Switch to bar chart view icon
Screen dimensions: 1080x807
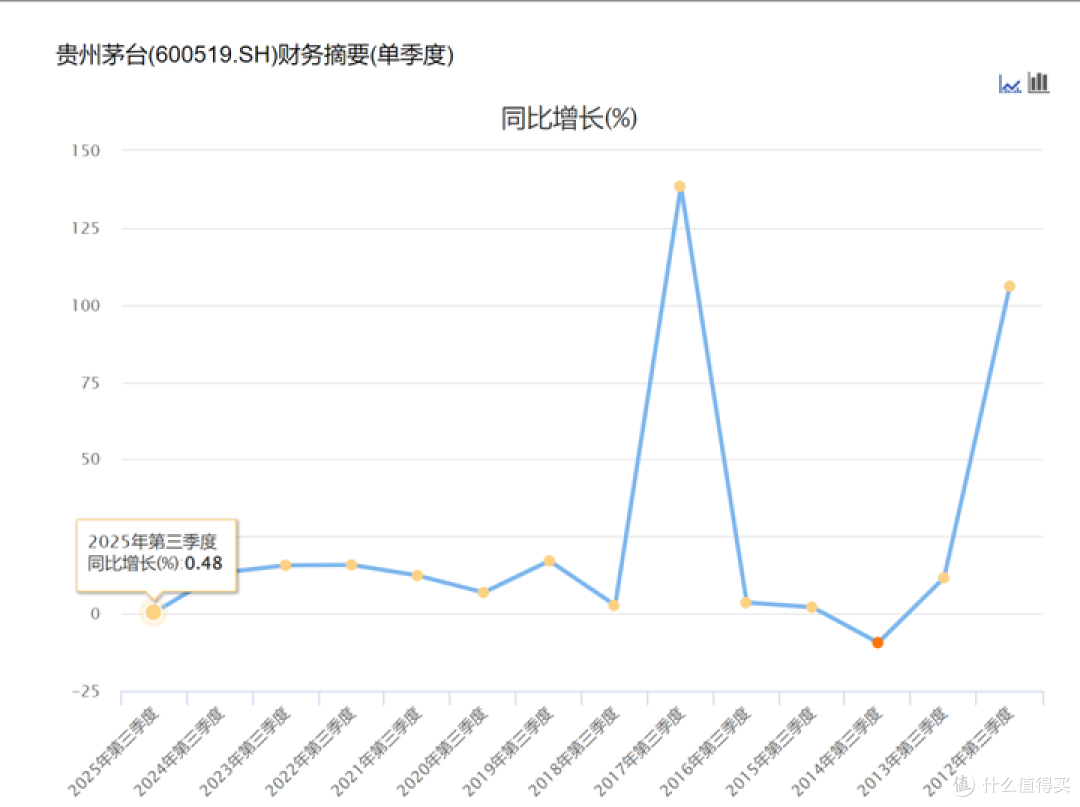(x=1039, y=83)
